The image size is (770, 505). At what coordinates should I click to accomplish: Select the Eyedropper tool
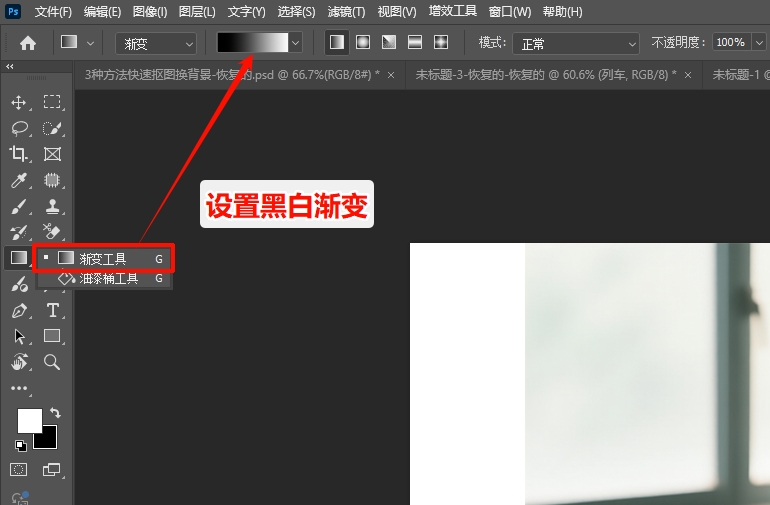19,180
